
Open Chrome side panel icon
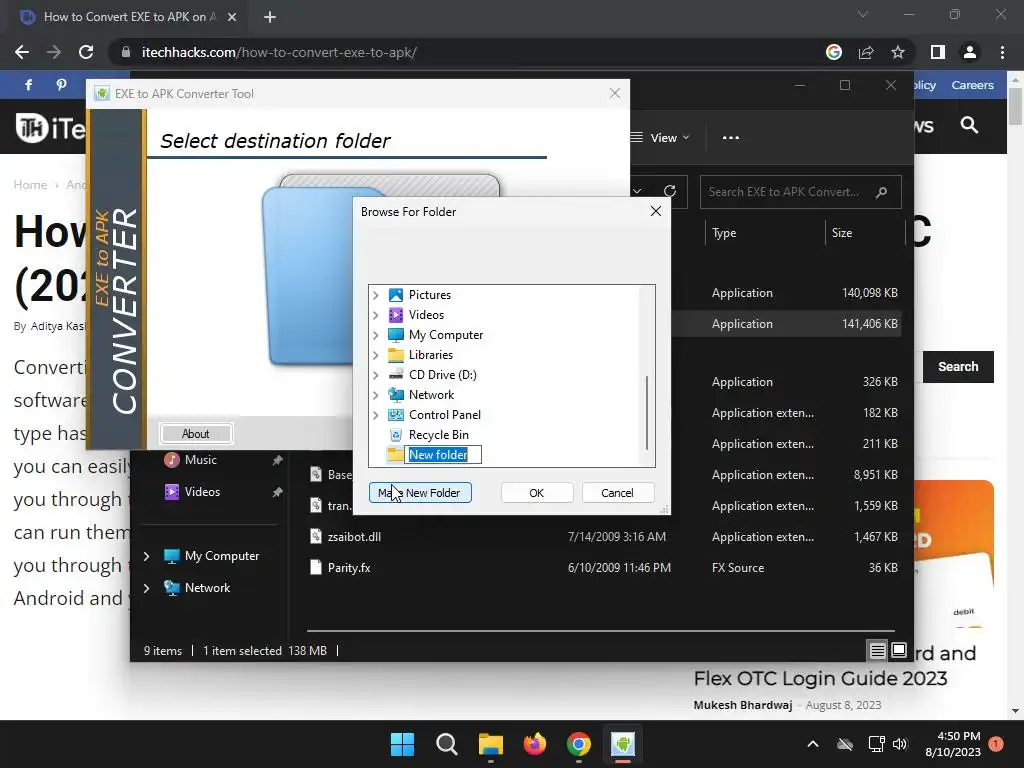coord(938,52)
